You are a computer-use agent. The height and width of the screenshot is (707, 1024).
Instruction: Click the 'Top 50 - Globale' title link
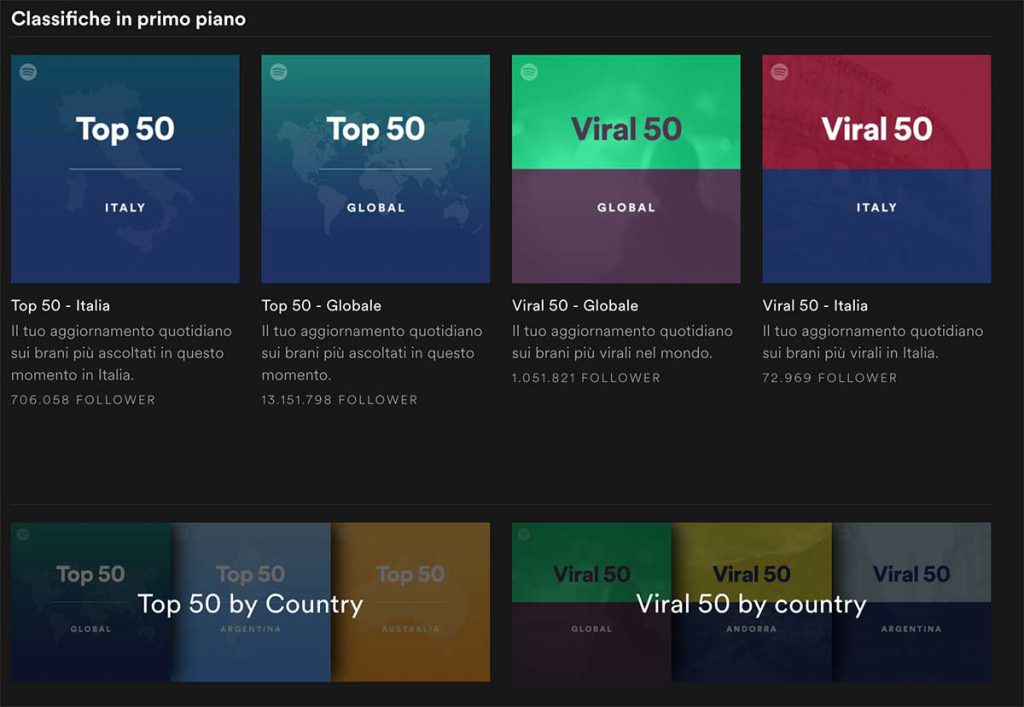(x=321, y=306)
